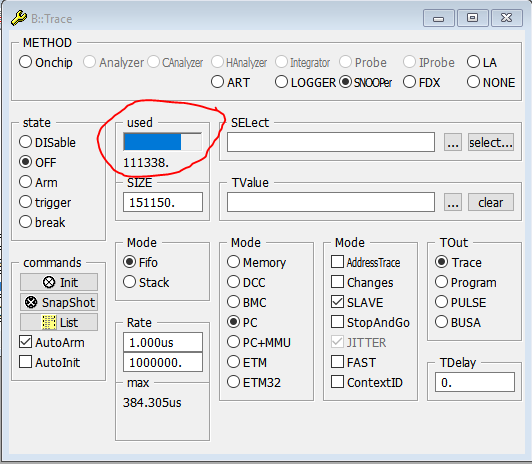Enable the ContextID checkbox
The image size is (532, 464).
[x=337, y=382]
